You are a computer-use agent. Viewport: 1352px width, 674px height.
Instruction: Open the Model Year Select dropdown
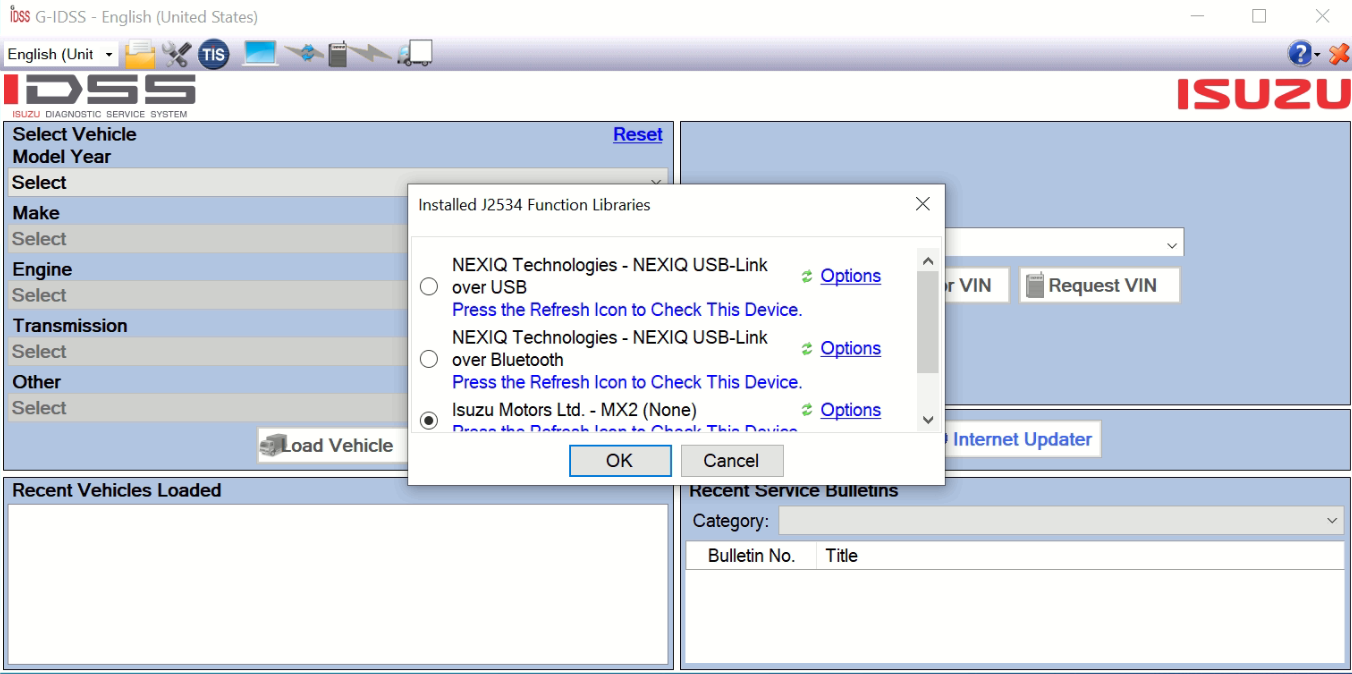(336, 183)
